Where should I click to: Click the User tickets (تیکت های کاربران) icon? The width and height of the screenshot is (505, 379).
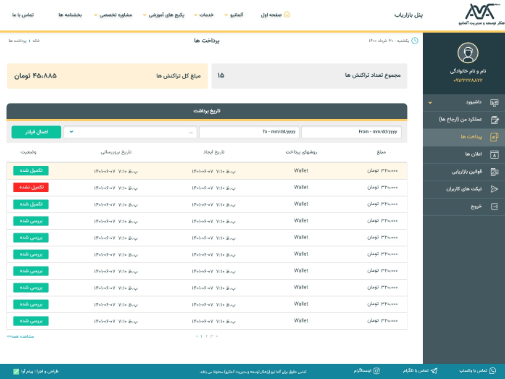coord(494,189)
